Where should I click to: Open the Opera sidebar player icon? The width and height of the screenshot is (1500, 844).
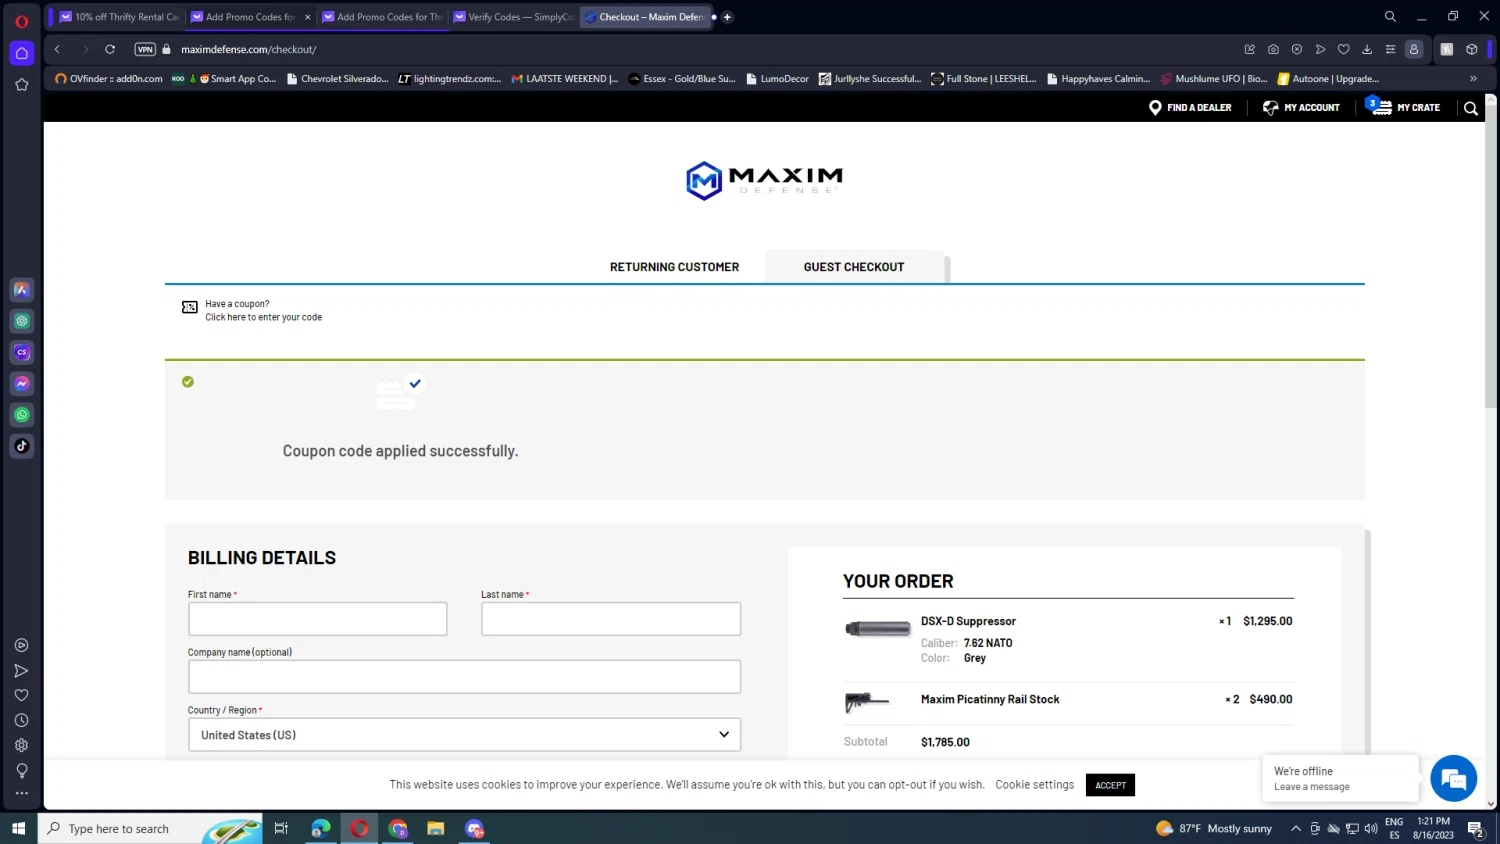click(x=21, y=645)
